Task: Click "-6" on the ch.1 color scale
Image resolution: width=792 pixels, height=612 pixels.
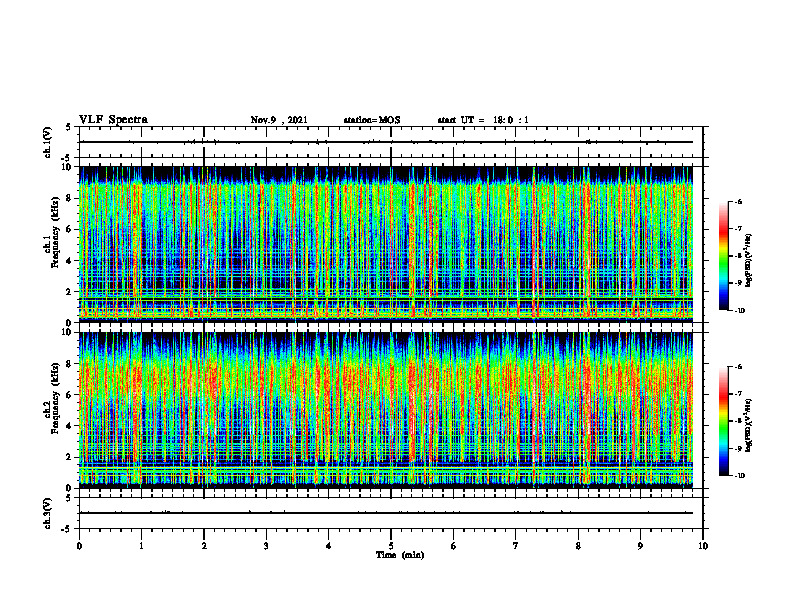Action: coord(739,201)
